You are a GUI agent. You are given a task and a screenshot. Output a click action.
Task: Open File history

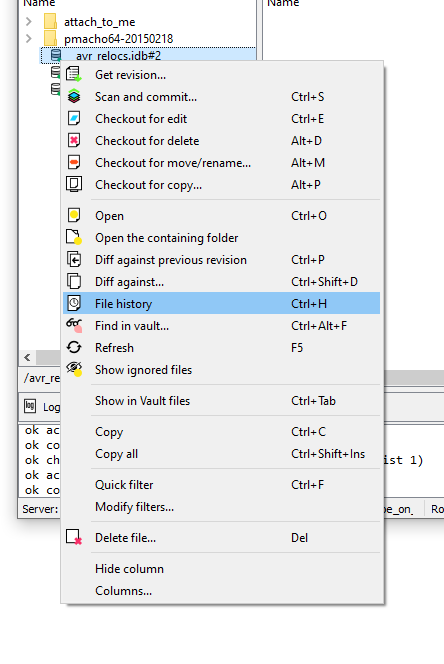click(x=221, y=304)
